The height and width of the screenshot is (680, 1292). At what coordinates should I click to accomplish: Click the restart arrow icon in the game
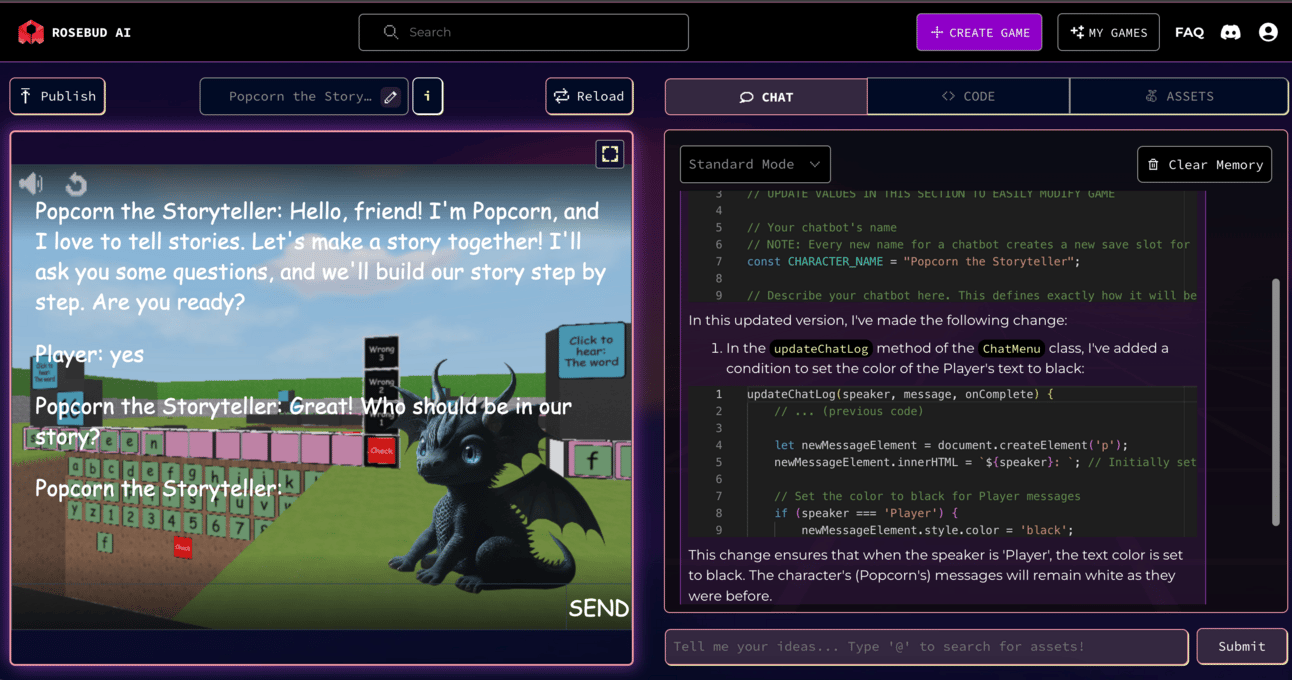click(76, 183)
